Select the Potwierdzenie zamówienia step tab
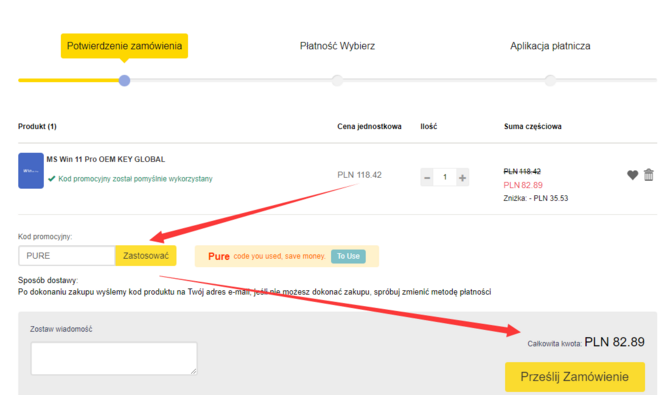The image size is (670, 395). [x=124, y=46]
